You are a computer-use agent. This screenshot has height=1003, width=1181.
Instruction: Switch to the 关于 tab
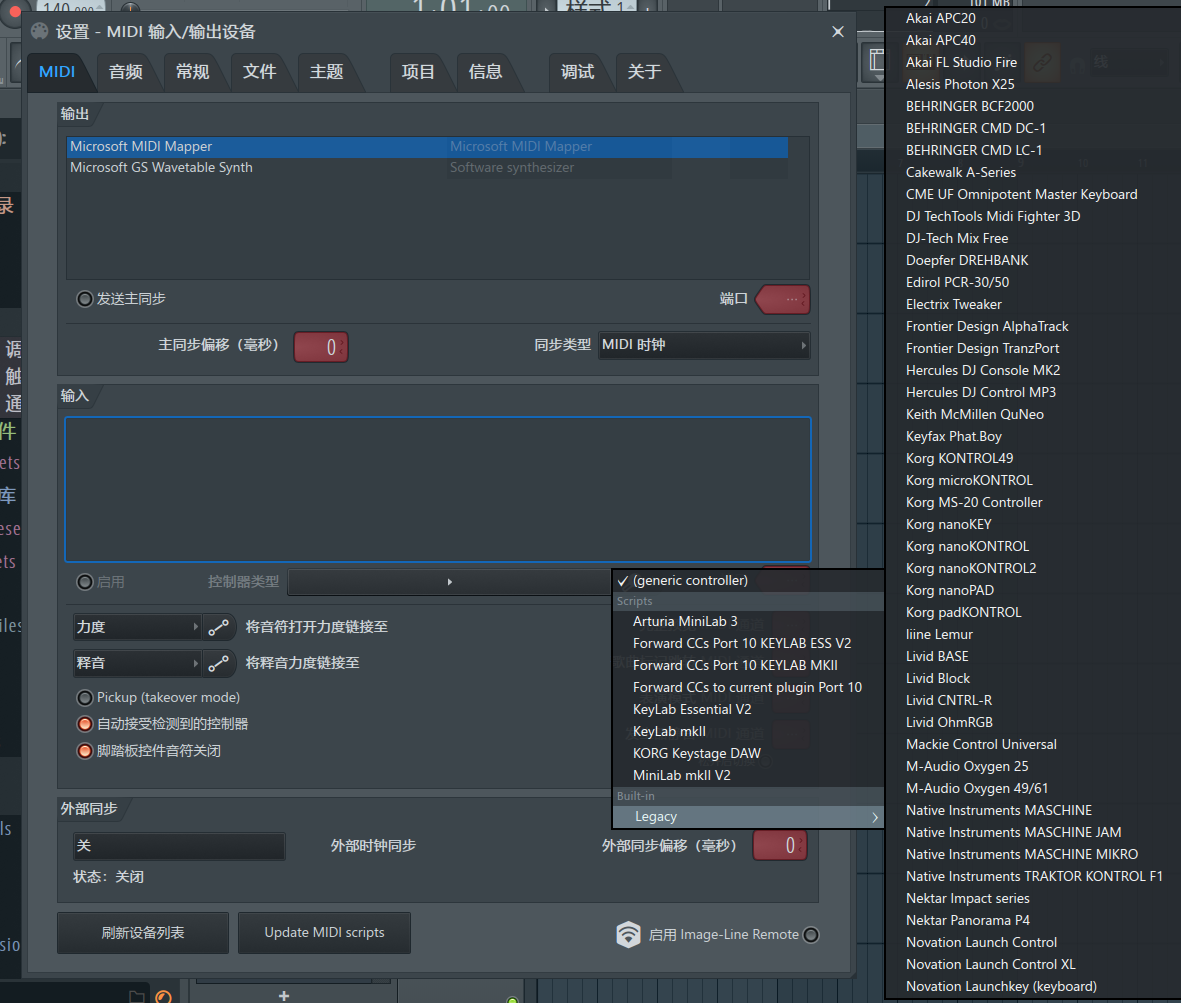644,72
